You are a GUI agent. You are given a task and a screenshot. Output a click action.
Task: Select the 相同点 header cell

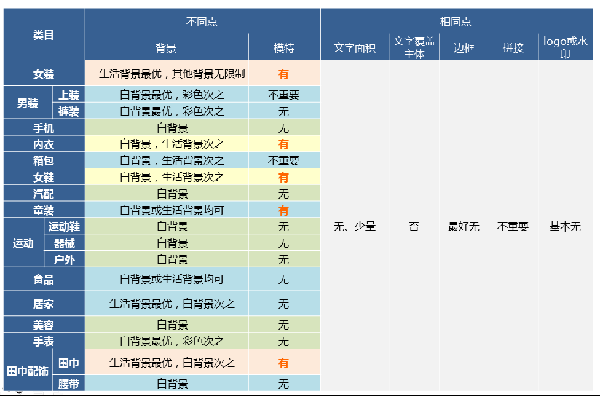point(457,21)
